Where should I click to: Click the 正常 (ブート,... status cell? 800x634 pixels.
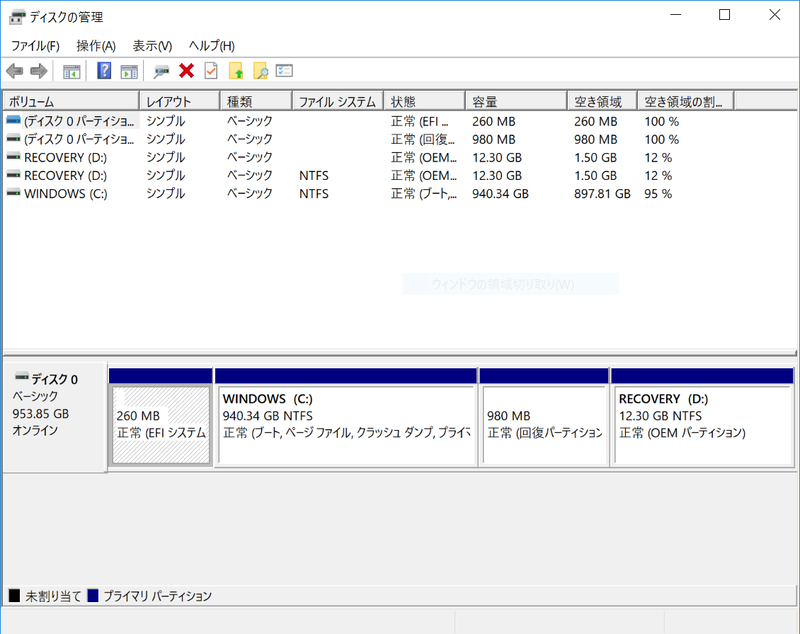[x=424, y=194]
